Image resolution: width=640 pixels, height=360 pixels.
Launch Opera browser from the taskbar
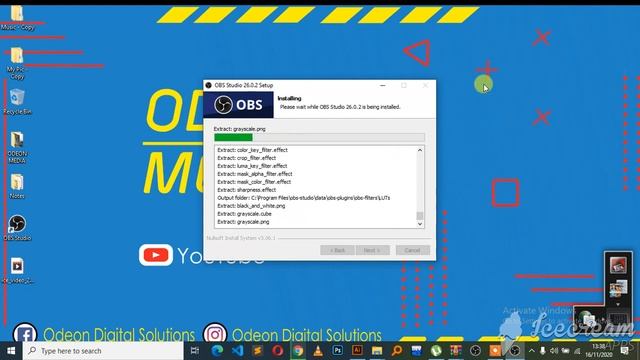coord(278,351)
